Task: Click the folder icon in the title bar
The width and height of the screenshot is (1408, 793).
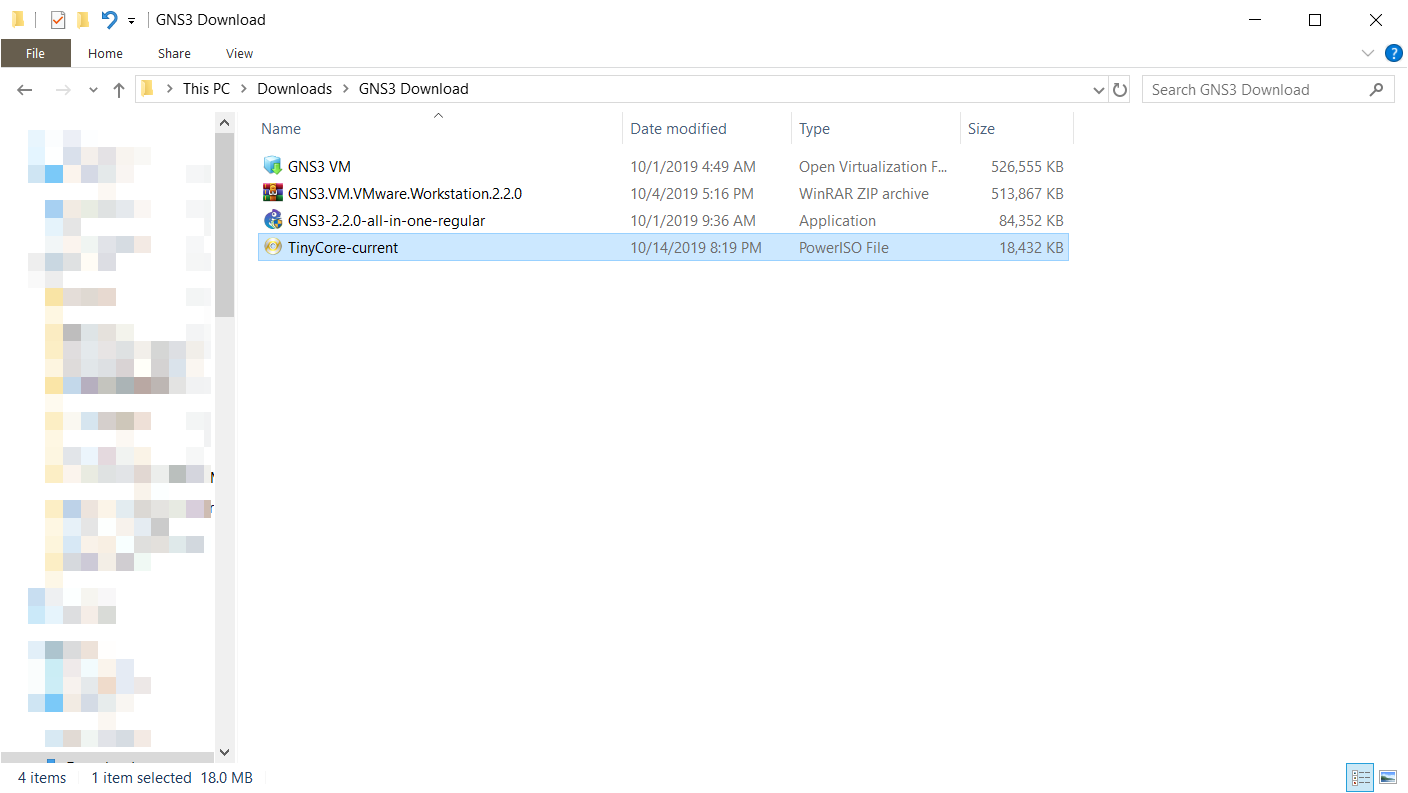Action: pyautogui.click(x=17, y=20)
